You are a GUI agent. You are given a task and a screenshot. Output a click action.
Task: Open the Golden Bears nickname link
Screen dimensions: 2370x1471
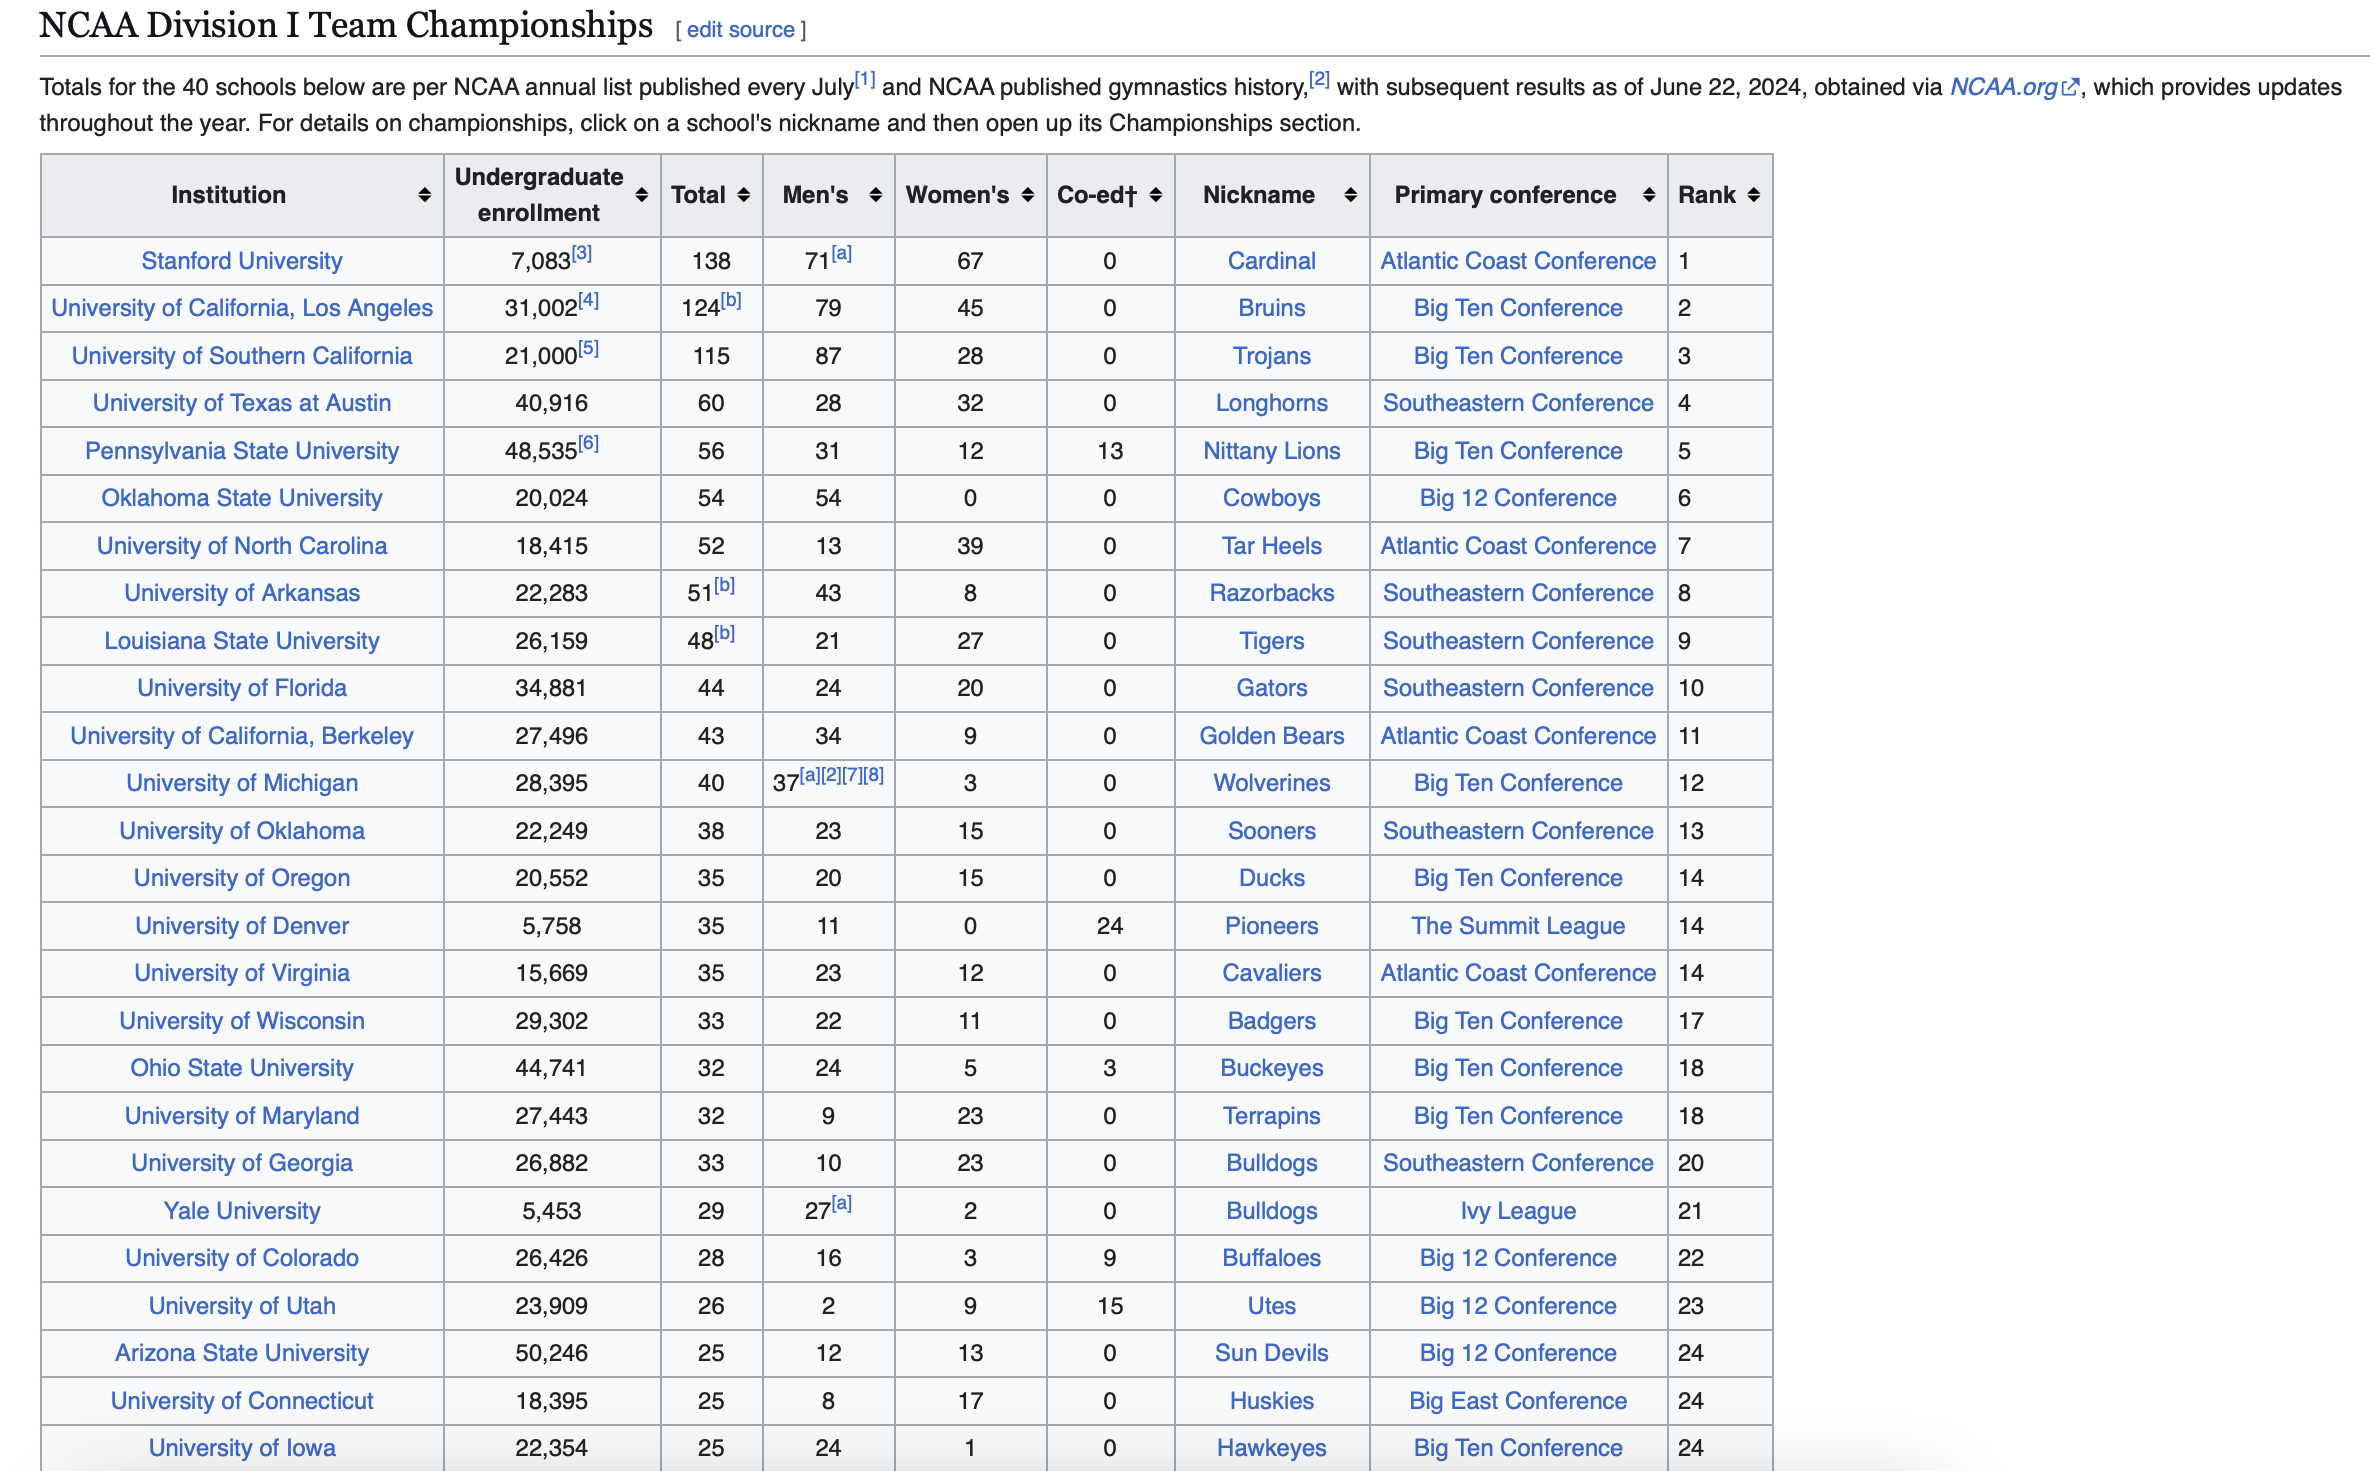coord(1272,736)
